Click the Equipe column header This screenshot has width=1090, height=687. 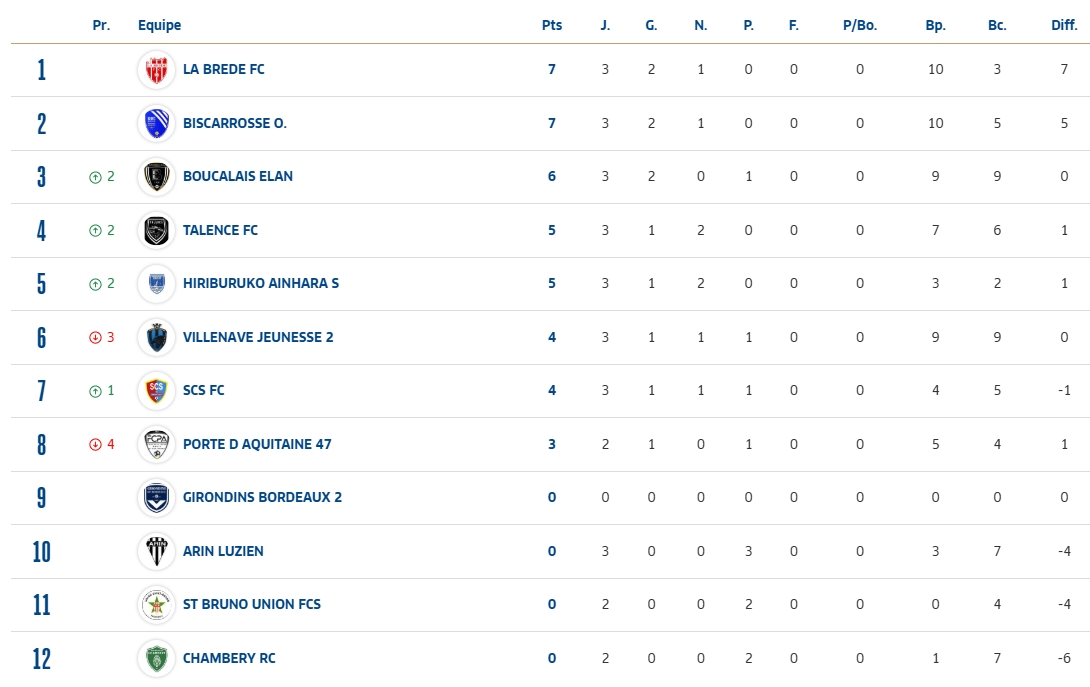tap(159, 26)
